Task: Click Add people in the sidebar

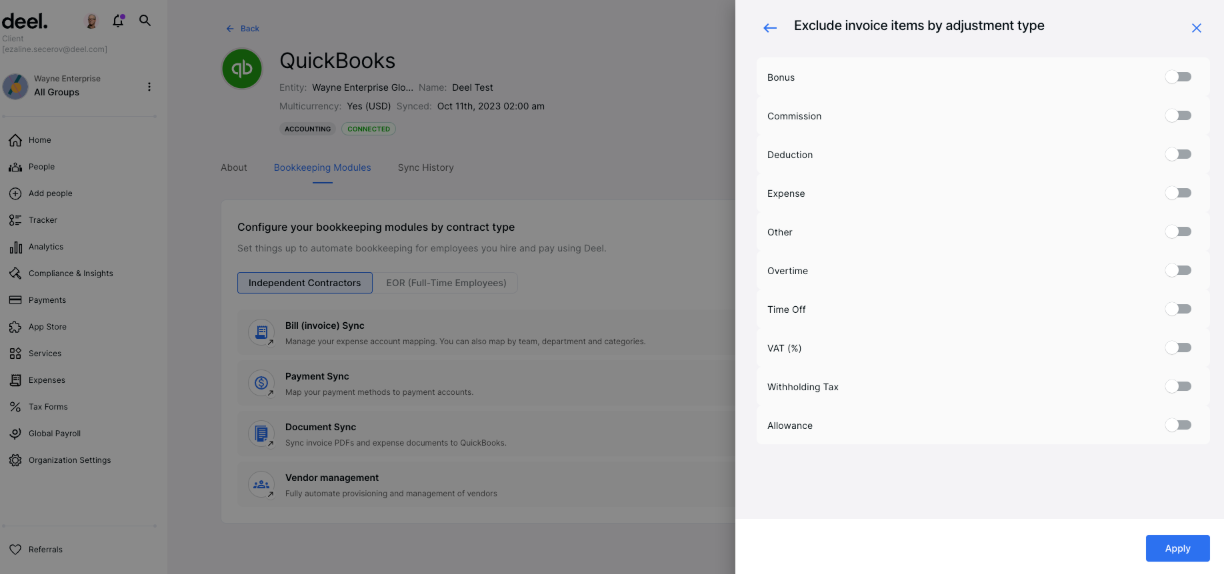Action: click(50, 193)
